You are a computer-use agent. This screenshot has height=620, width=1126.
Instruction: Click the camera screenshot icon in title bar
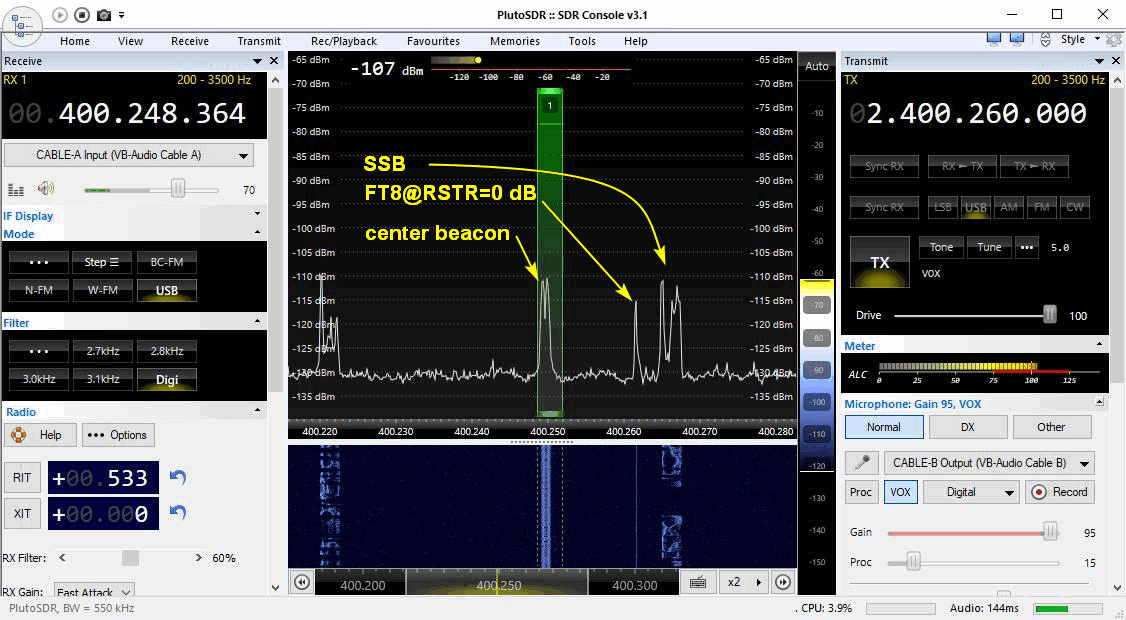(104, 15)
